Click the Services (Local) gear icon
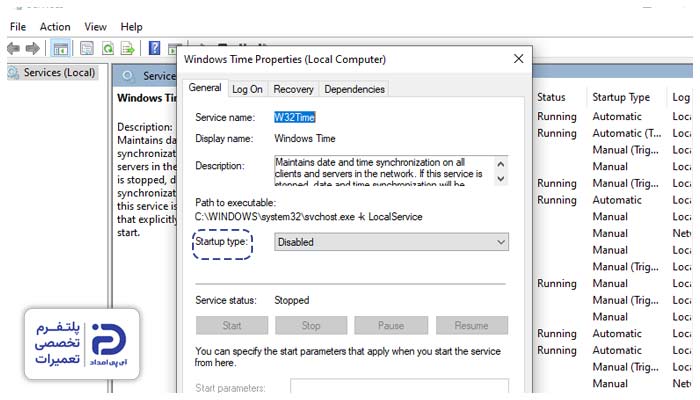The height and width of the screenshot is (400, 700). coord(13,73)
